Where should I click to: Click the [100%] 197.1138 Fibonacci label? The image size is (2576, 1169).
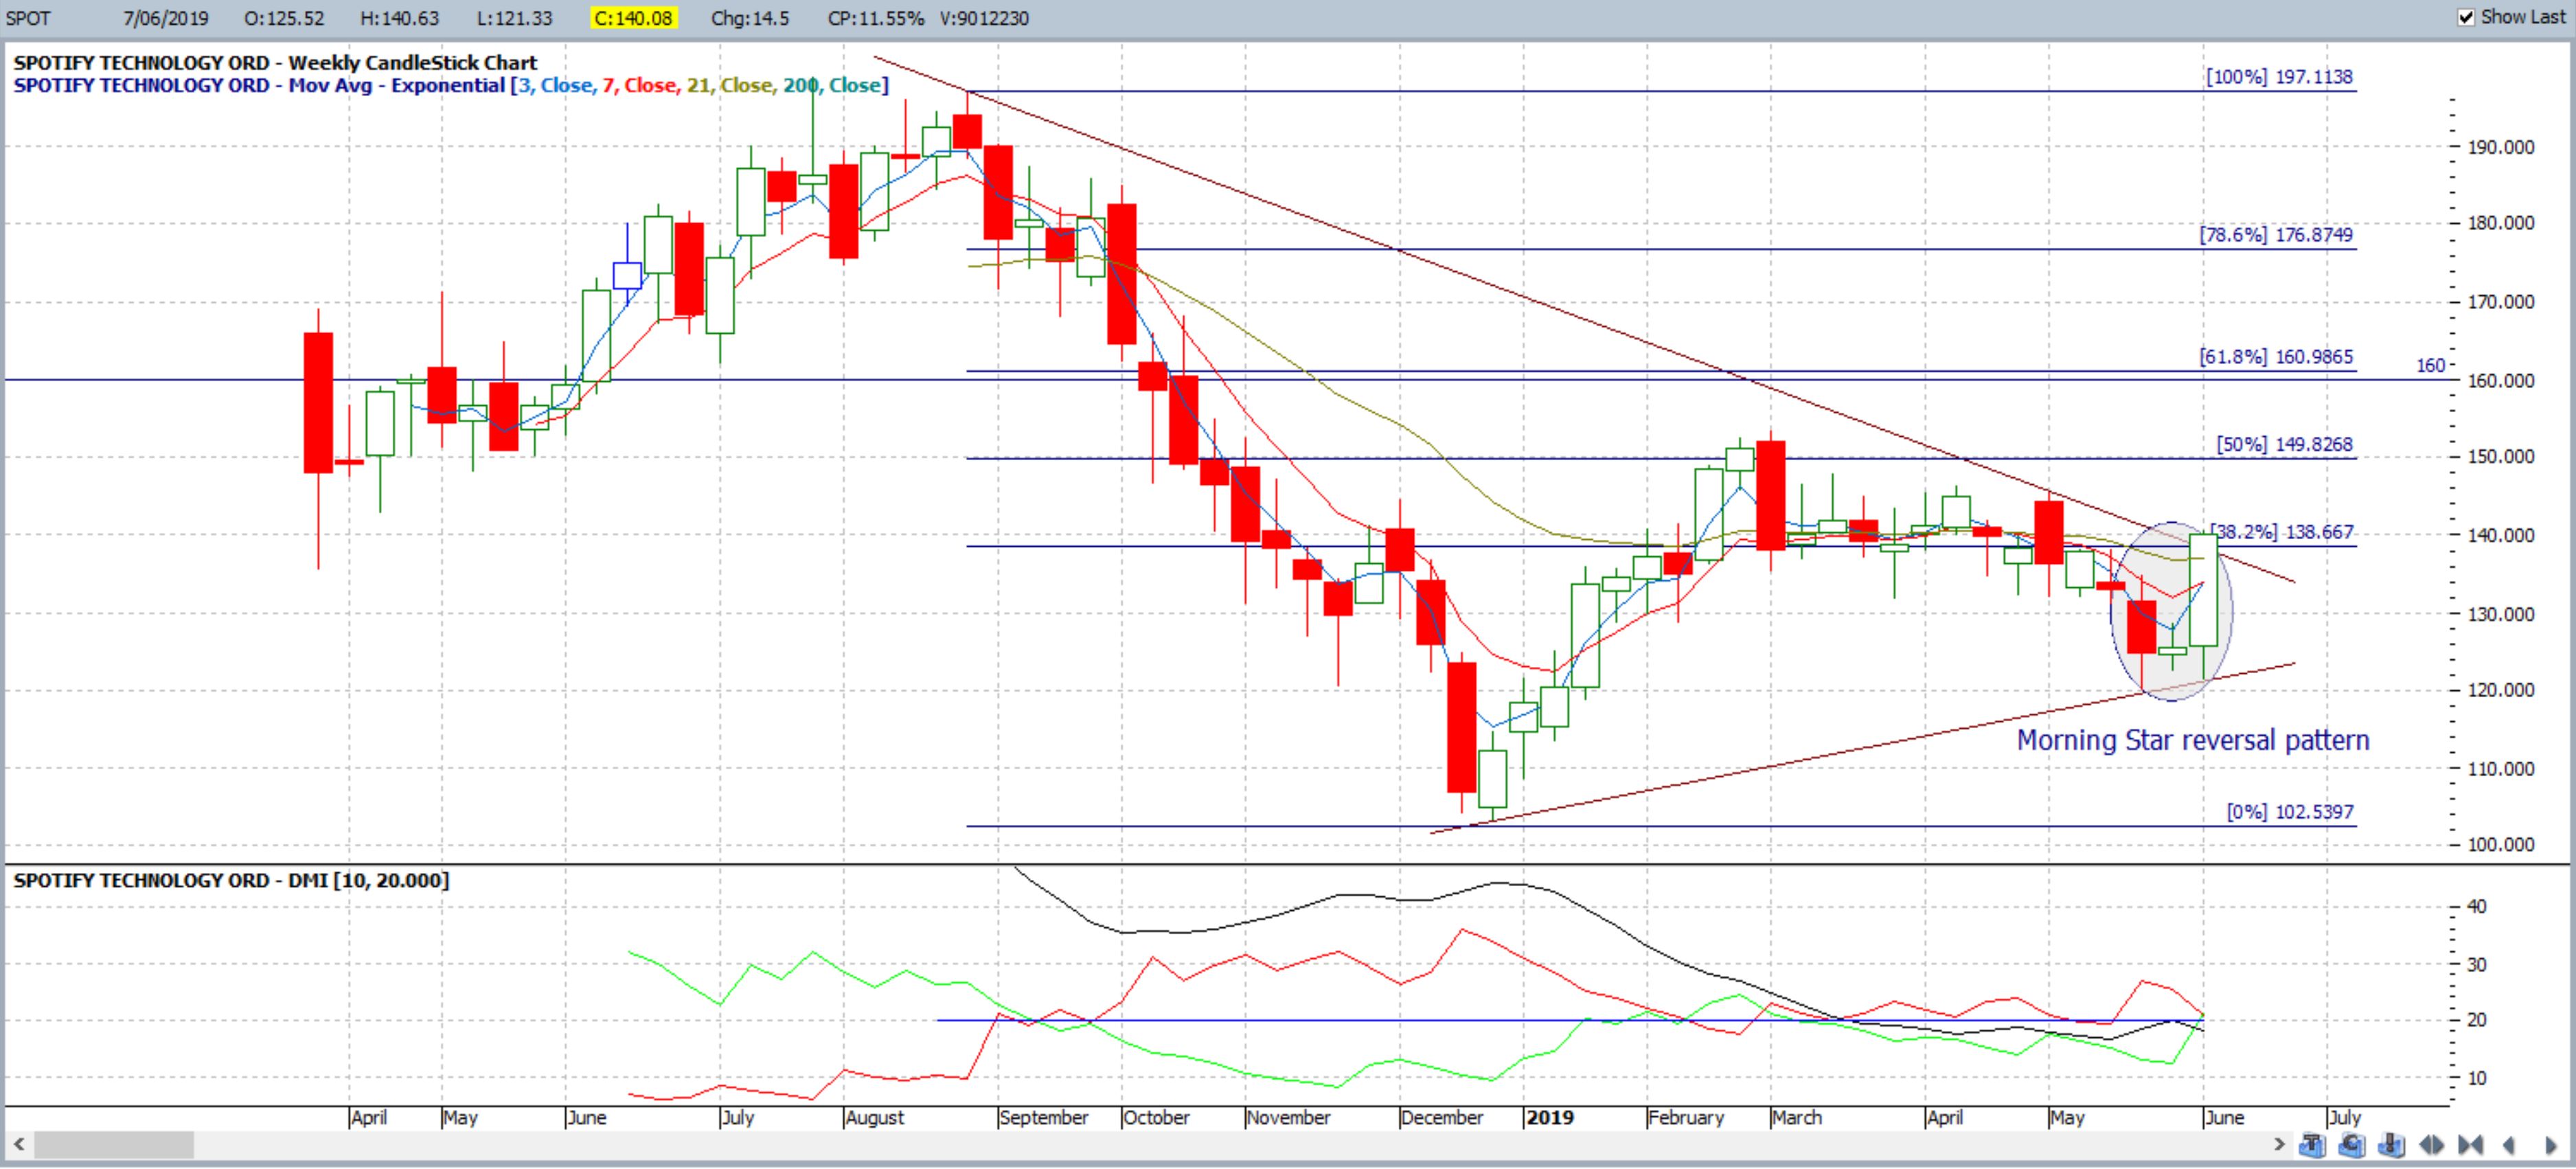(x=2280, y=77)
